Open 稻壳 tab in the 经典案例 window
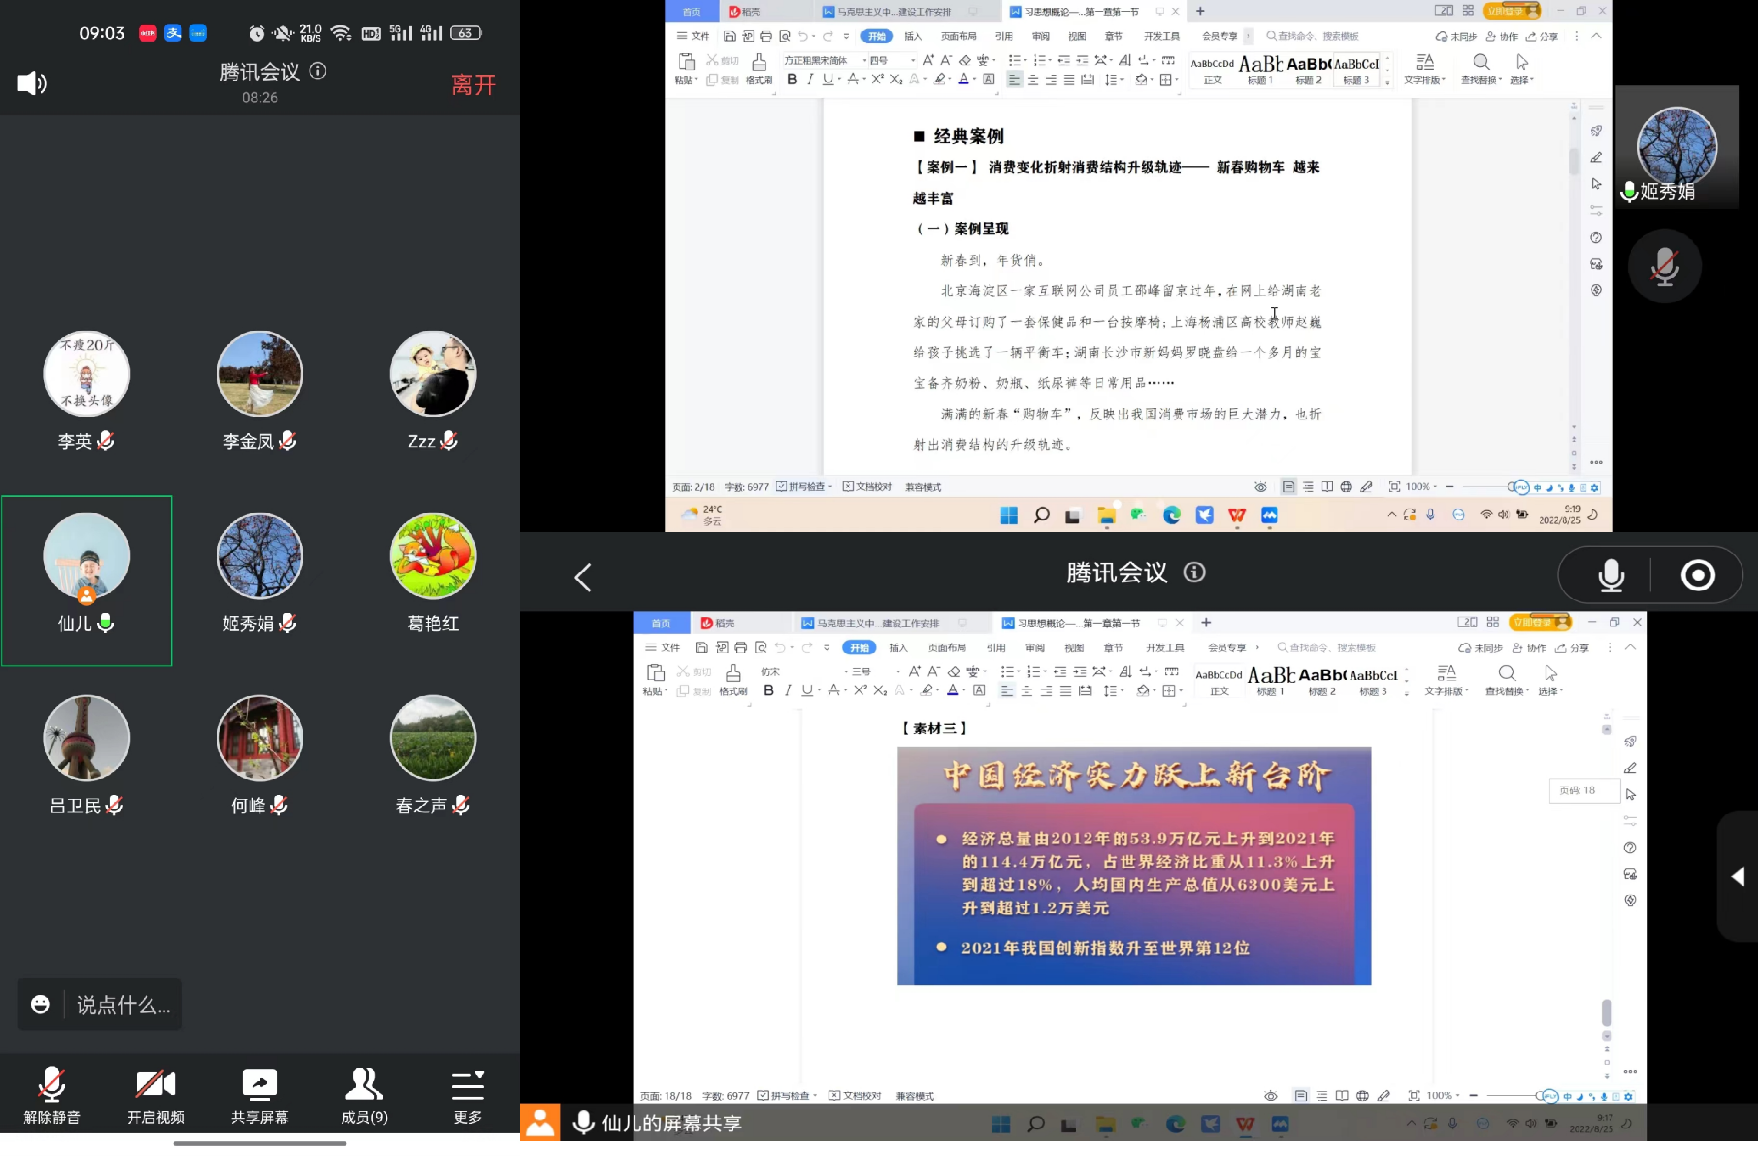Image resolution: width=1758 pixels, height=1156 pixels. pos(744,12)
